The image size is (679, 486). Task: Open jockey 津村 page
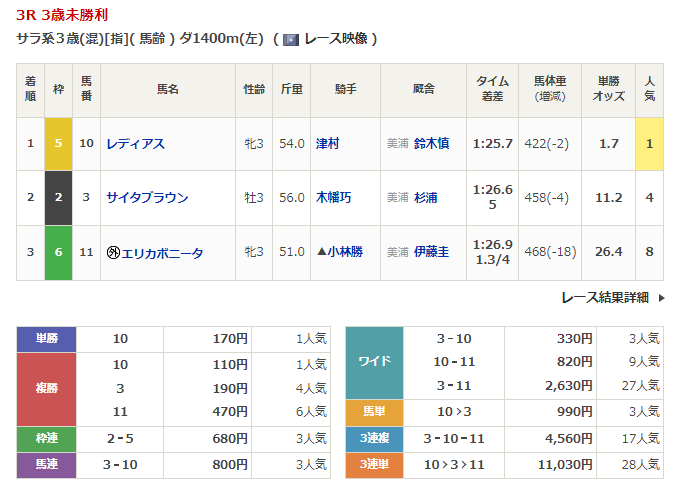(327, 143)
